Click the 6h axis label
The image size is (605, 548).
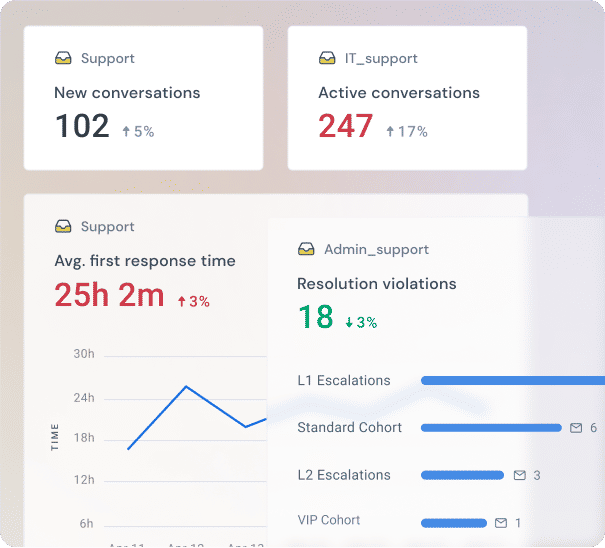86,524
